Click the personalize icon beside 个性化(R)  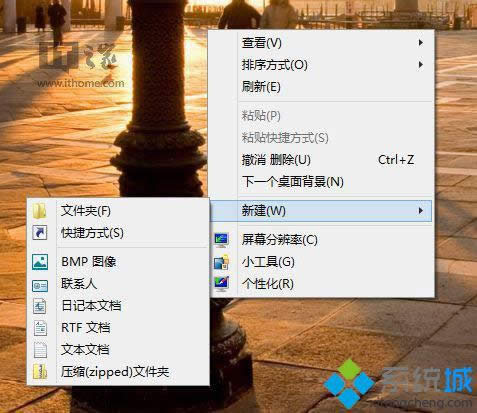[x=221, y=284]
